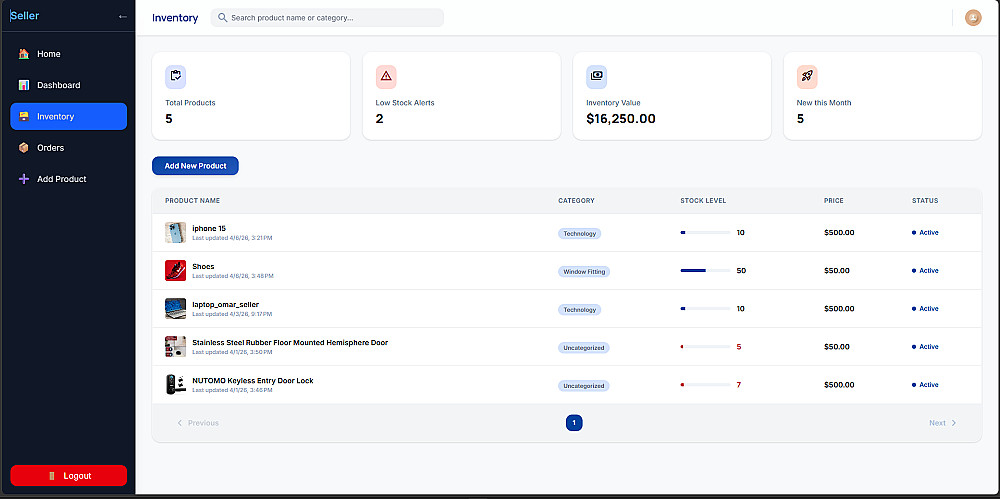Click the Product Name column header

tap(193, 200)
